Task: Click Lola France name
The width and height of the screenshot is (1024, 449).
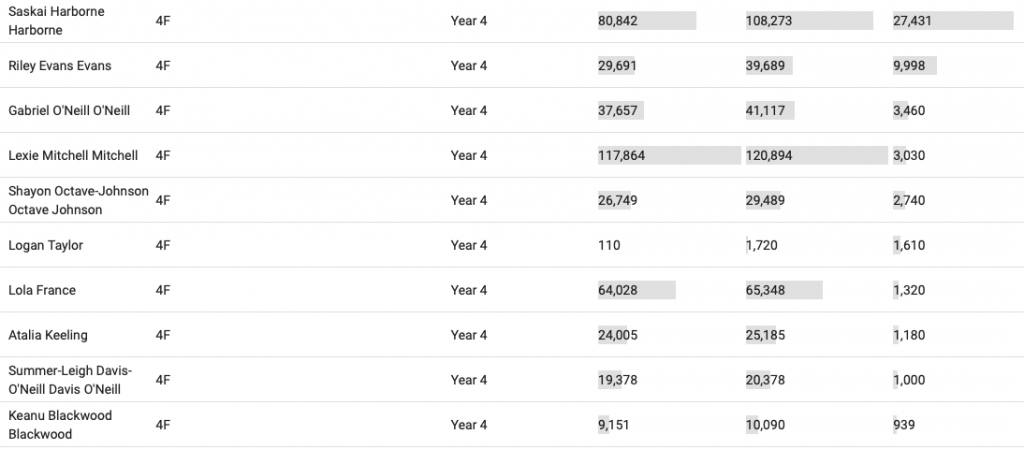Action: [x=42, y=290]
